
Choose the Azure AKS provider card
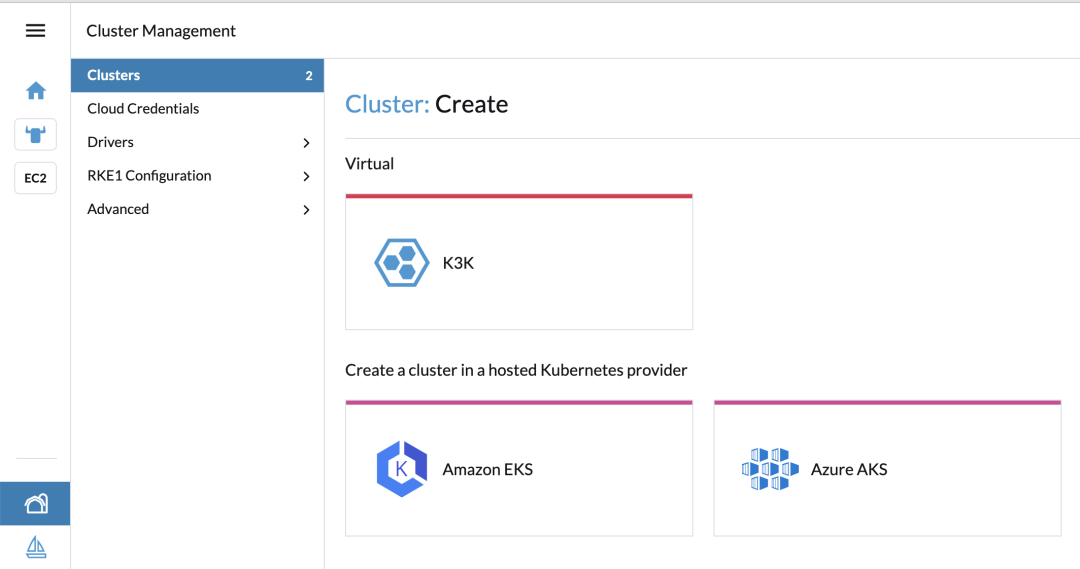(887, 468)
